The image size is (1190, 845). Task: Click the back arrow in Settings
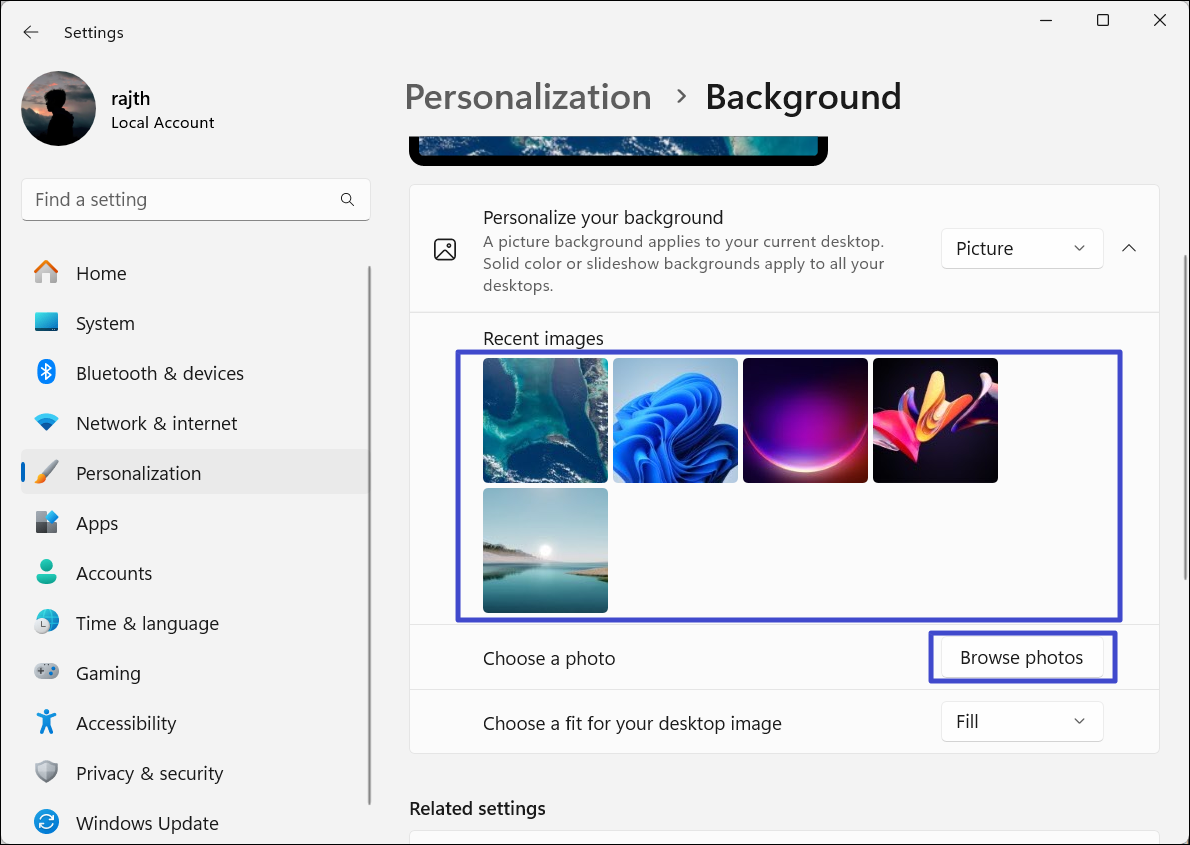(31, 32)
